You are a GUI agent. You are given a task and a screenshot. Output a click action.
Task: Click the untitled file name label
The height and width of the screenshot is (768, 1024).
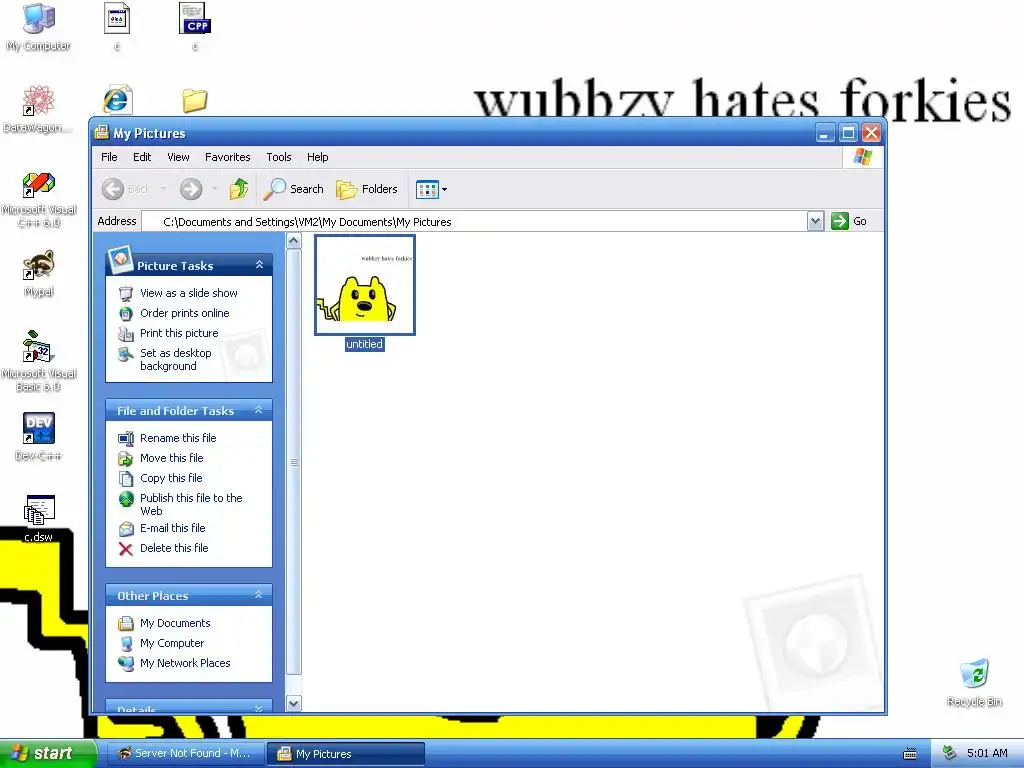click(x=364, y=344)
